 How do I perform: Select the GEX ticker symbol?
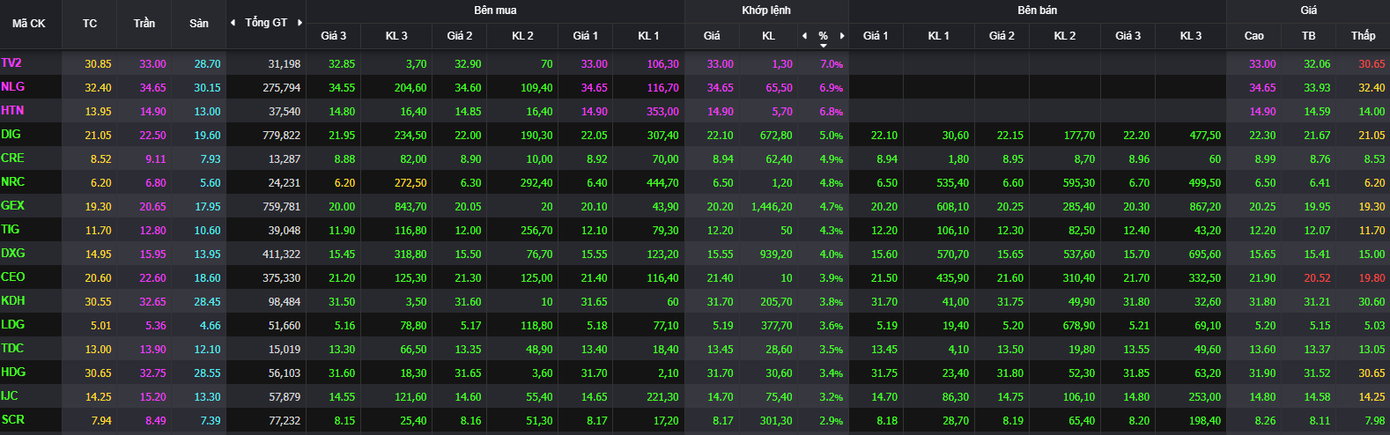pyautogui.click(x=13, y=204)
